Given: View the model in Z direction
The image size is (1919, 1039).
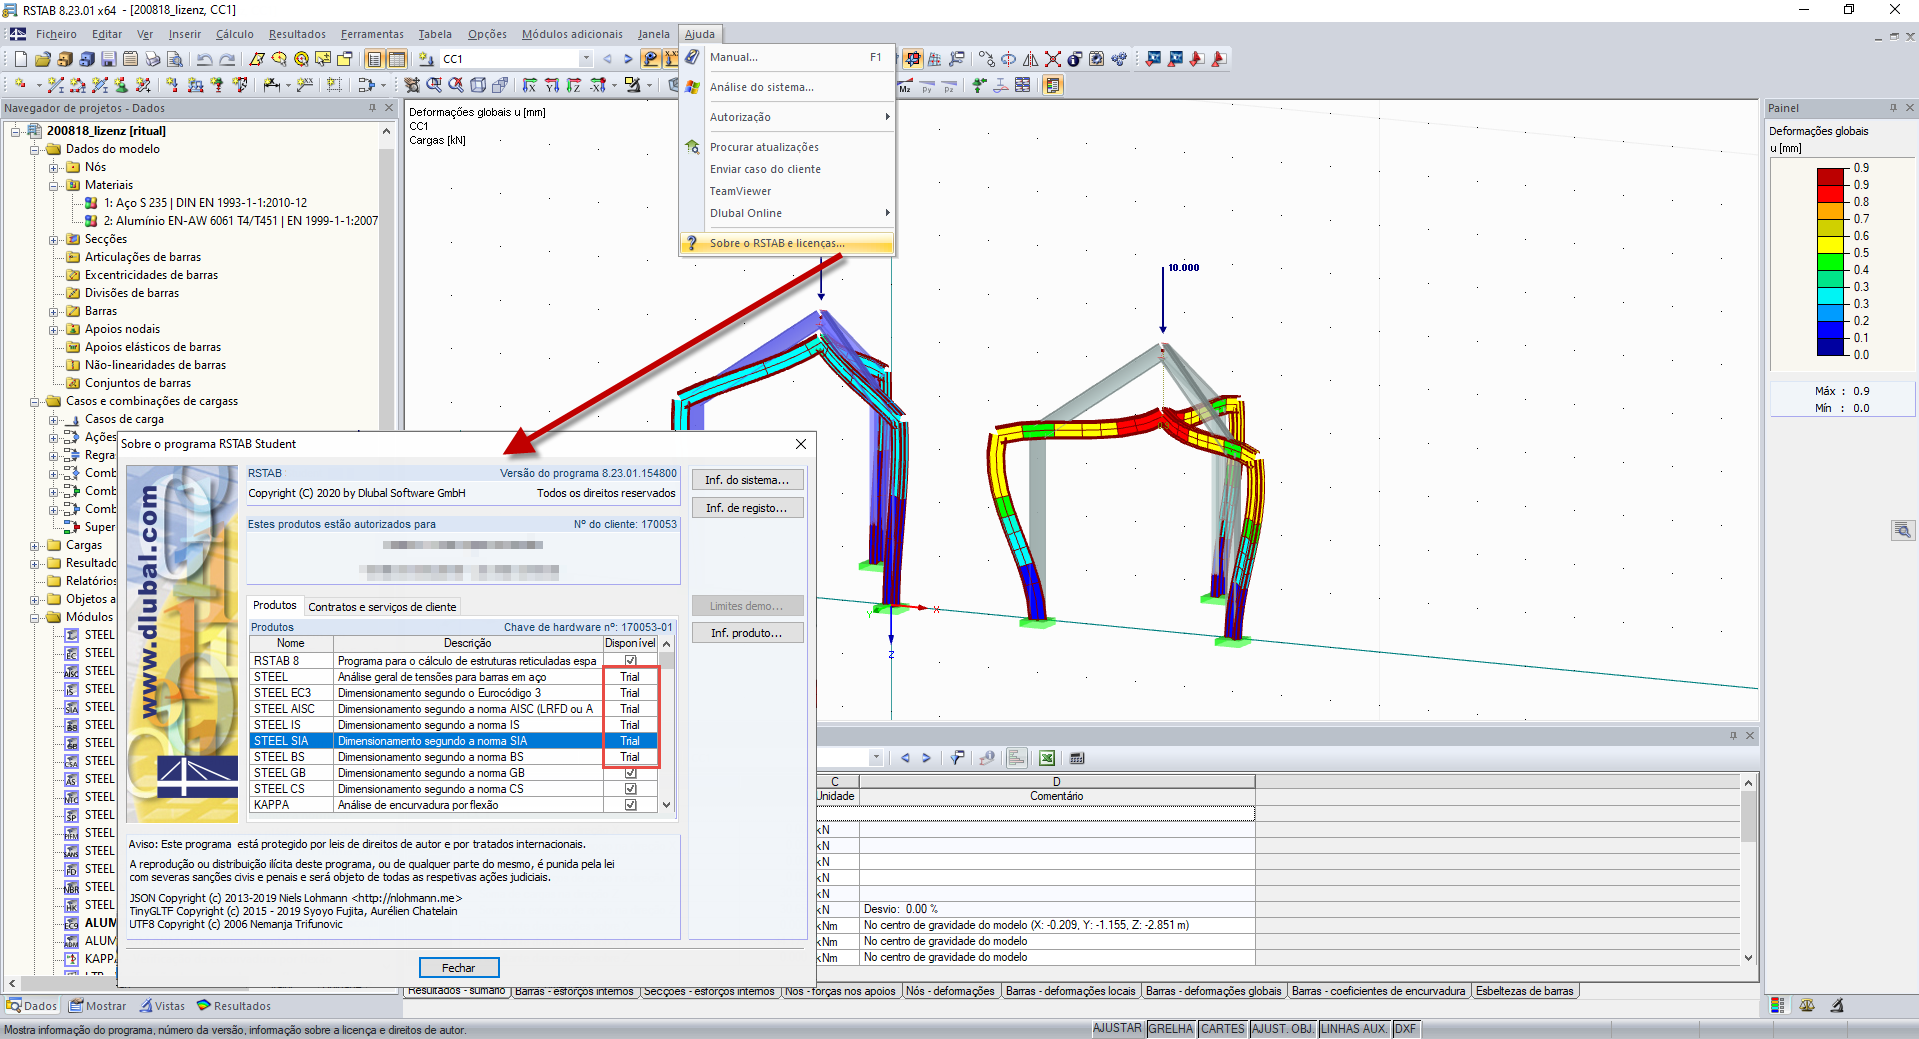Looking at the screenshot, I should coord(574,85).
